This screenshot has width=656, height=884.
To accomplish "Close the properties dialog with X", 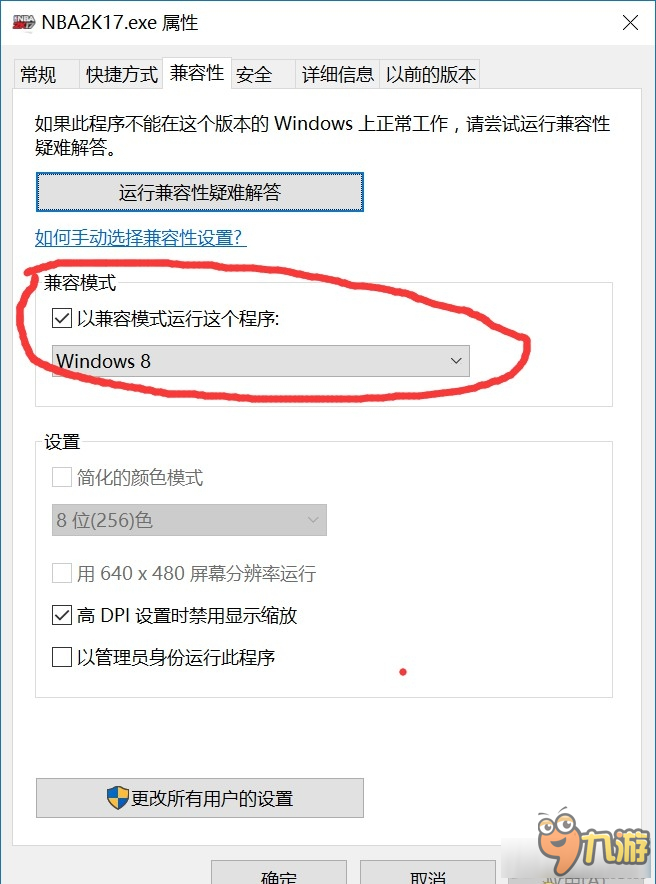I will coord(630,23).
